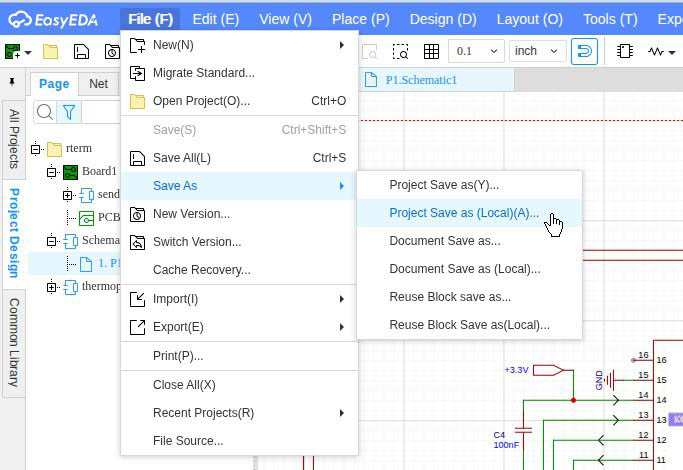The height and width of the screenshot is (470, 683).
Task: Open the inch units dropdown
Action: [538, 51]
